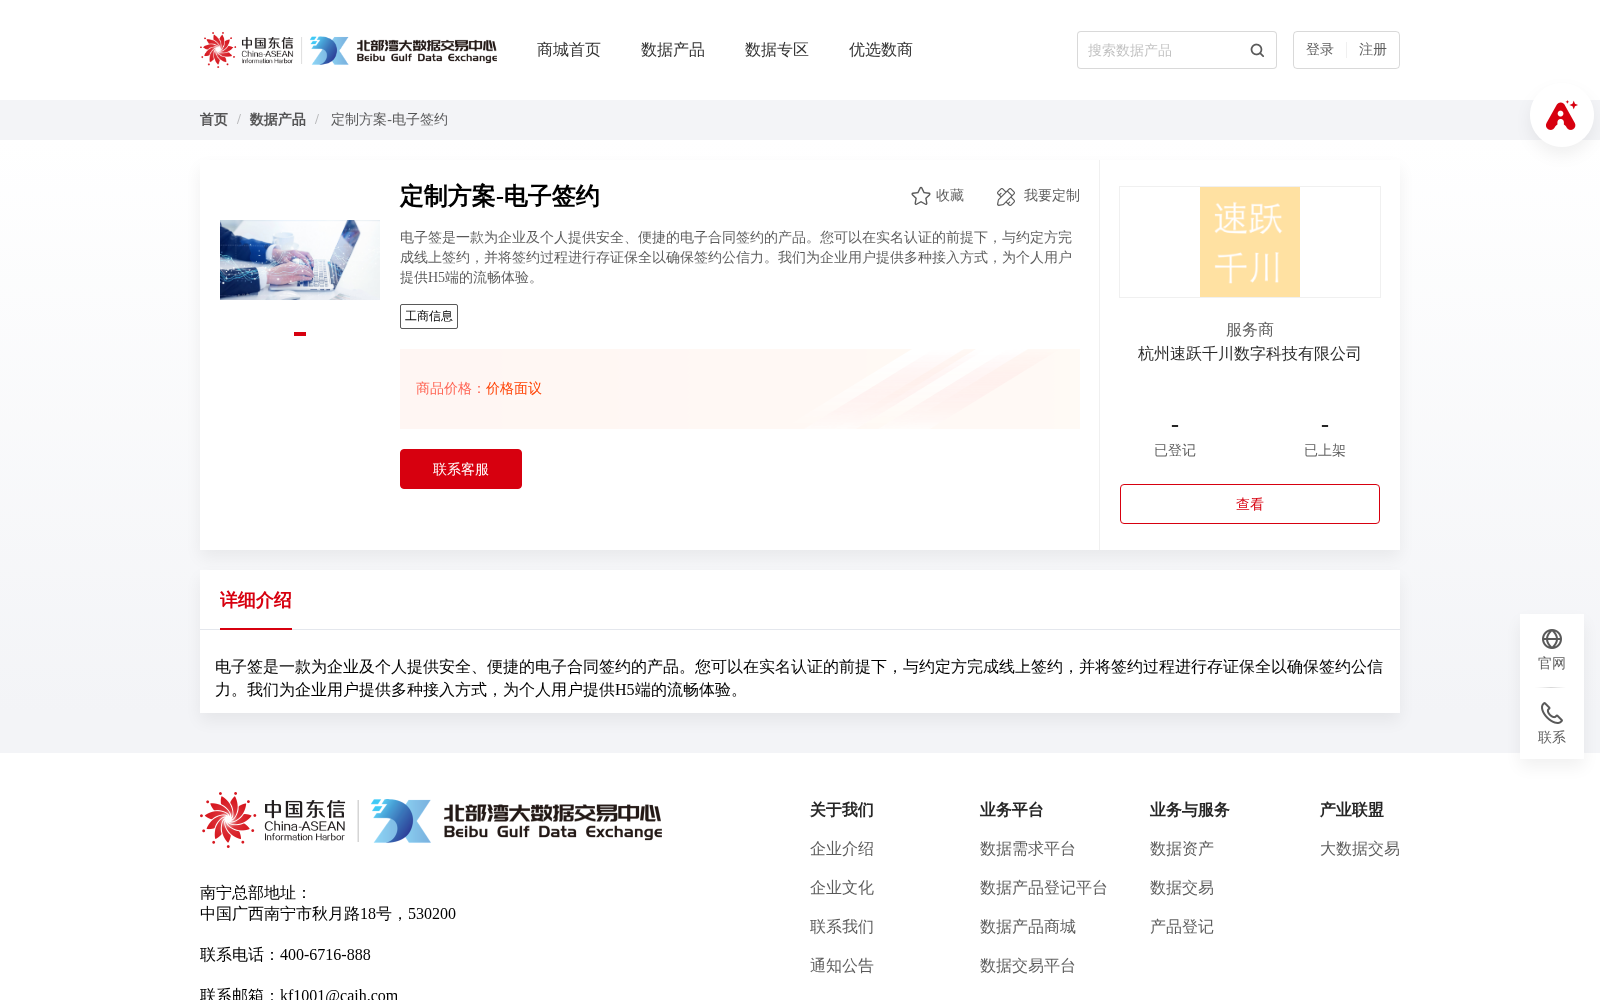Select the 详细介绍 tab
Viewport: 1600px width, 1000px height.
point(256,600)
